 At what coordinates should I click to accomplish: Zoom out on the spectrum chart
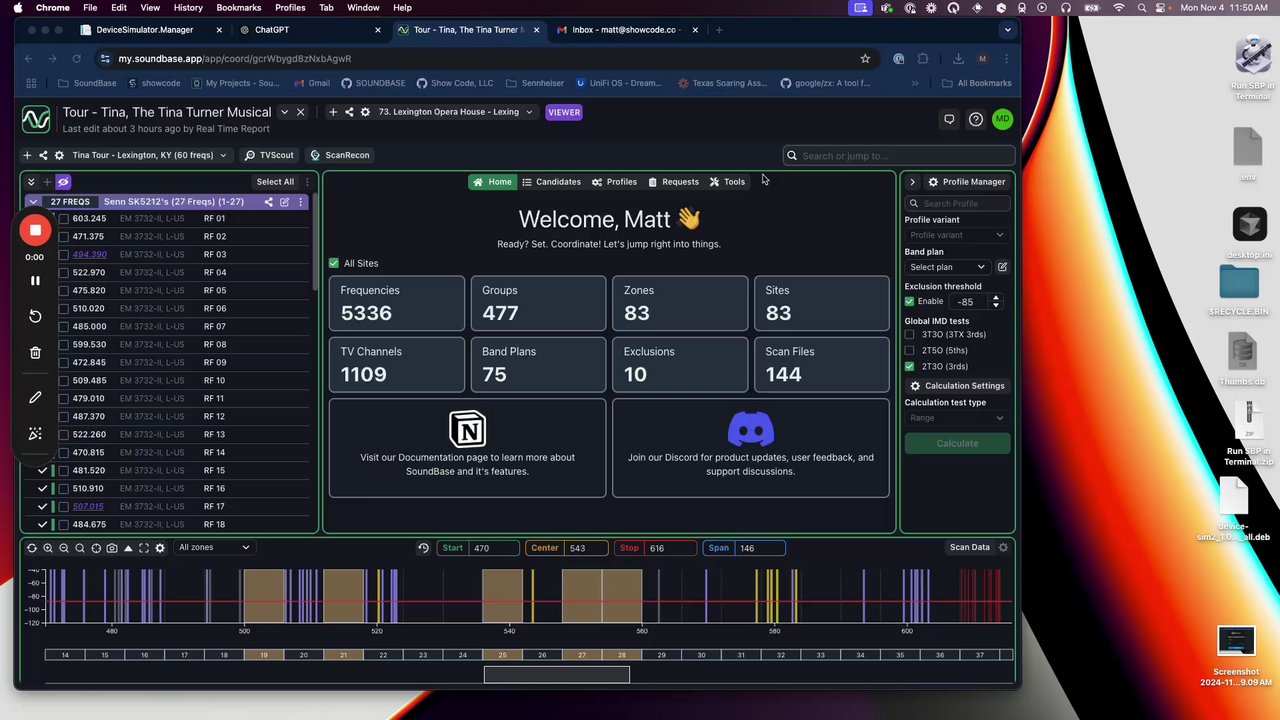pyautogui.click(x=64, y=548)
